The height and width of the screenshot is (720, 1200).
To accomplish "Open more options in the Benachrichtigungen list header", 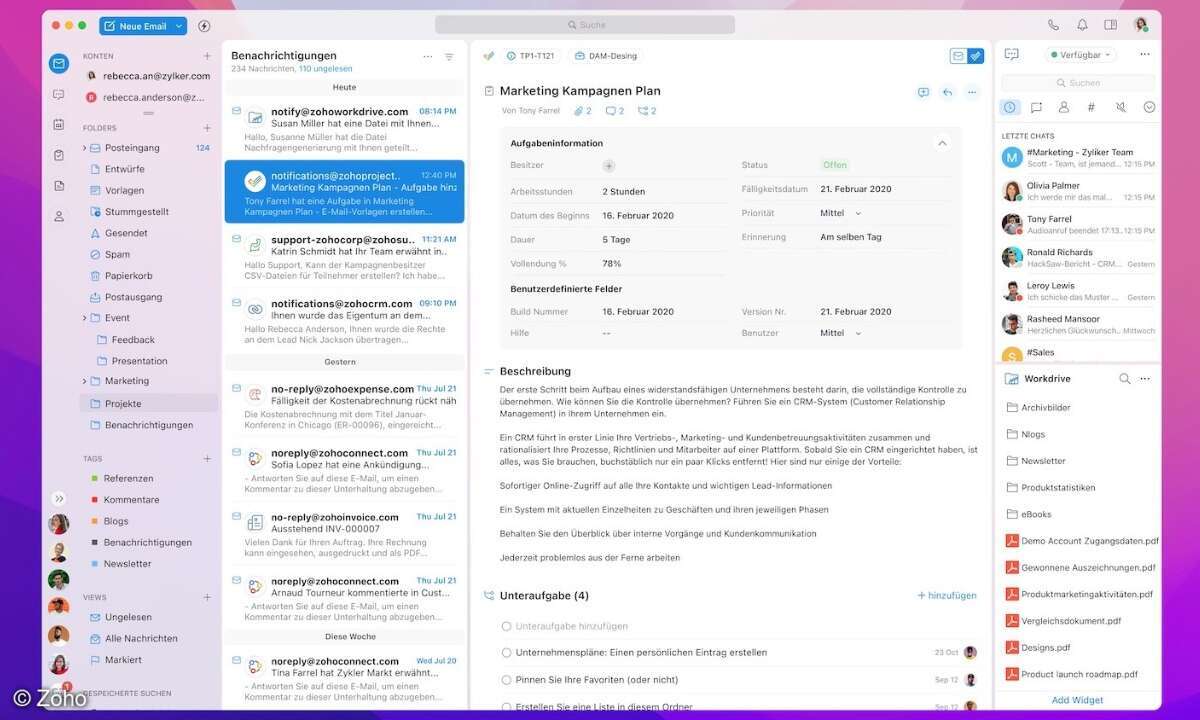I will 428,57.
